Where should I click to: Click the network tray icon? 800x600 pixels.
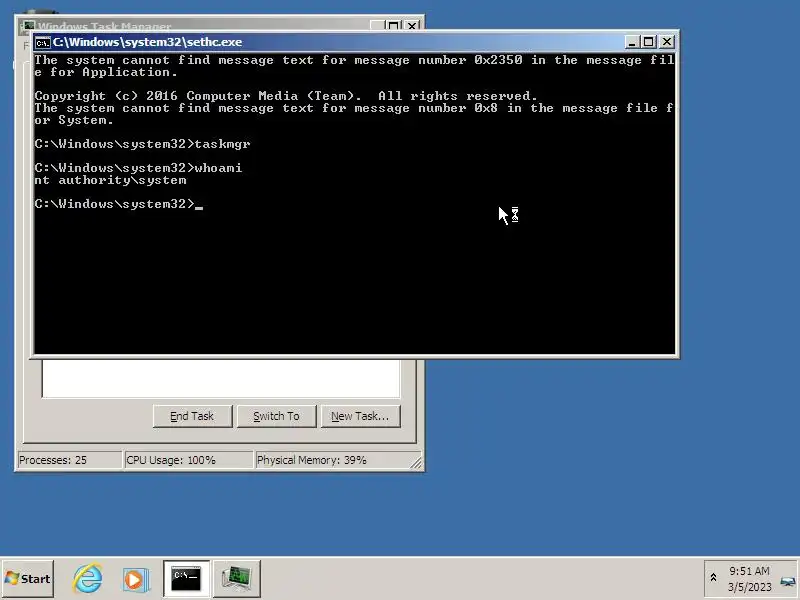tap(788, 581)
